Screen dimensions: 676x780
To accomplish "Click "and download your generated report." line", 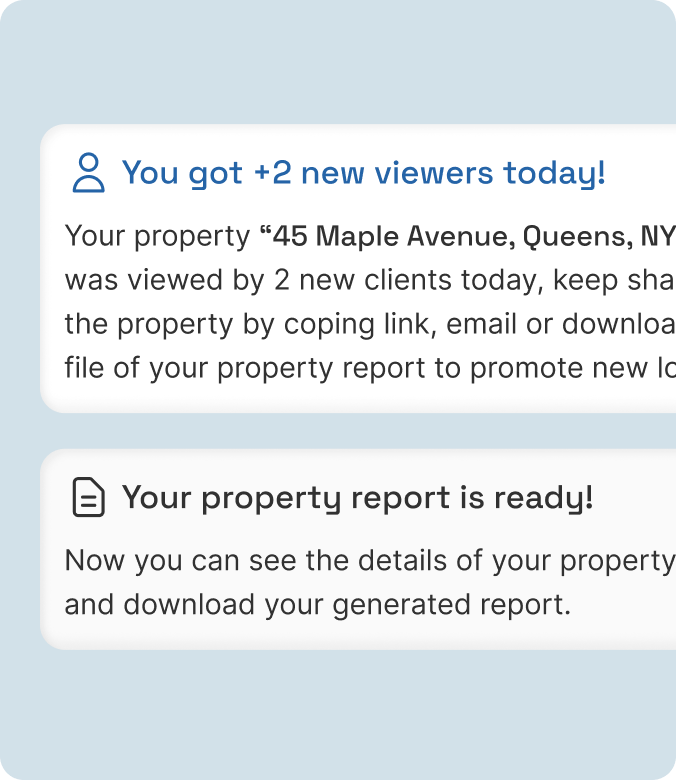I will click(317, 604).
